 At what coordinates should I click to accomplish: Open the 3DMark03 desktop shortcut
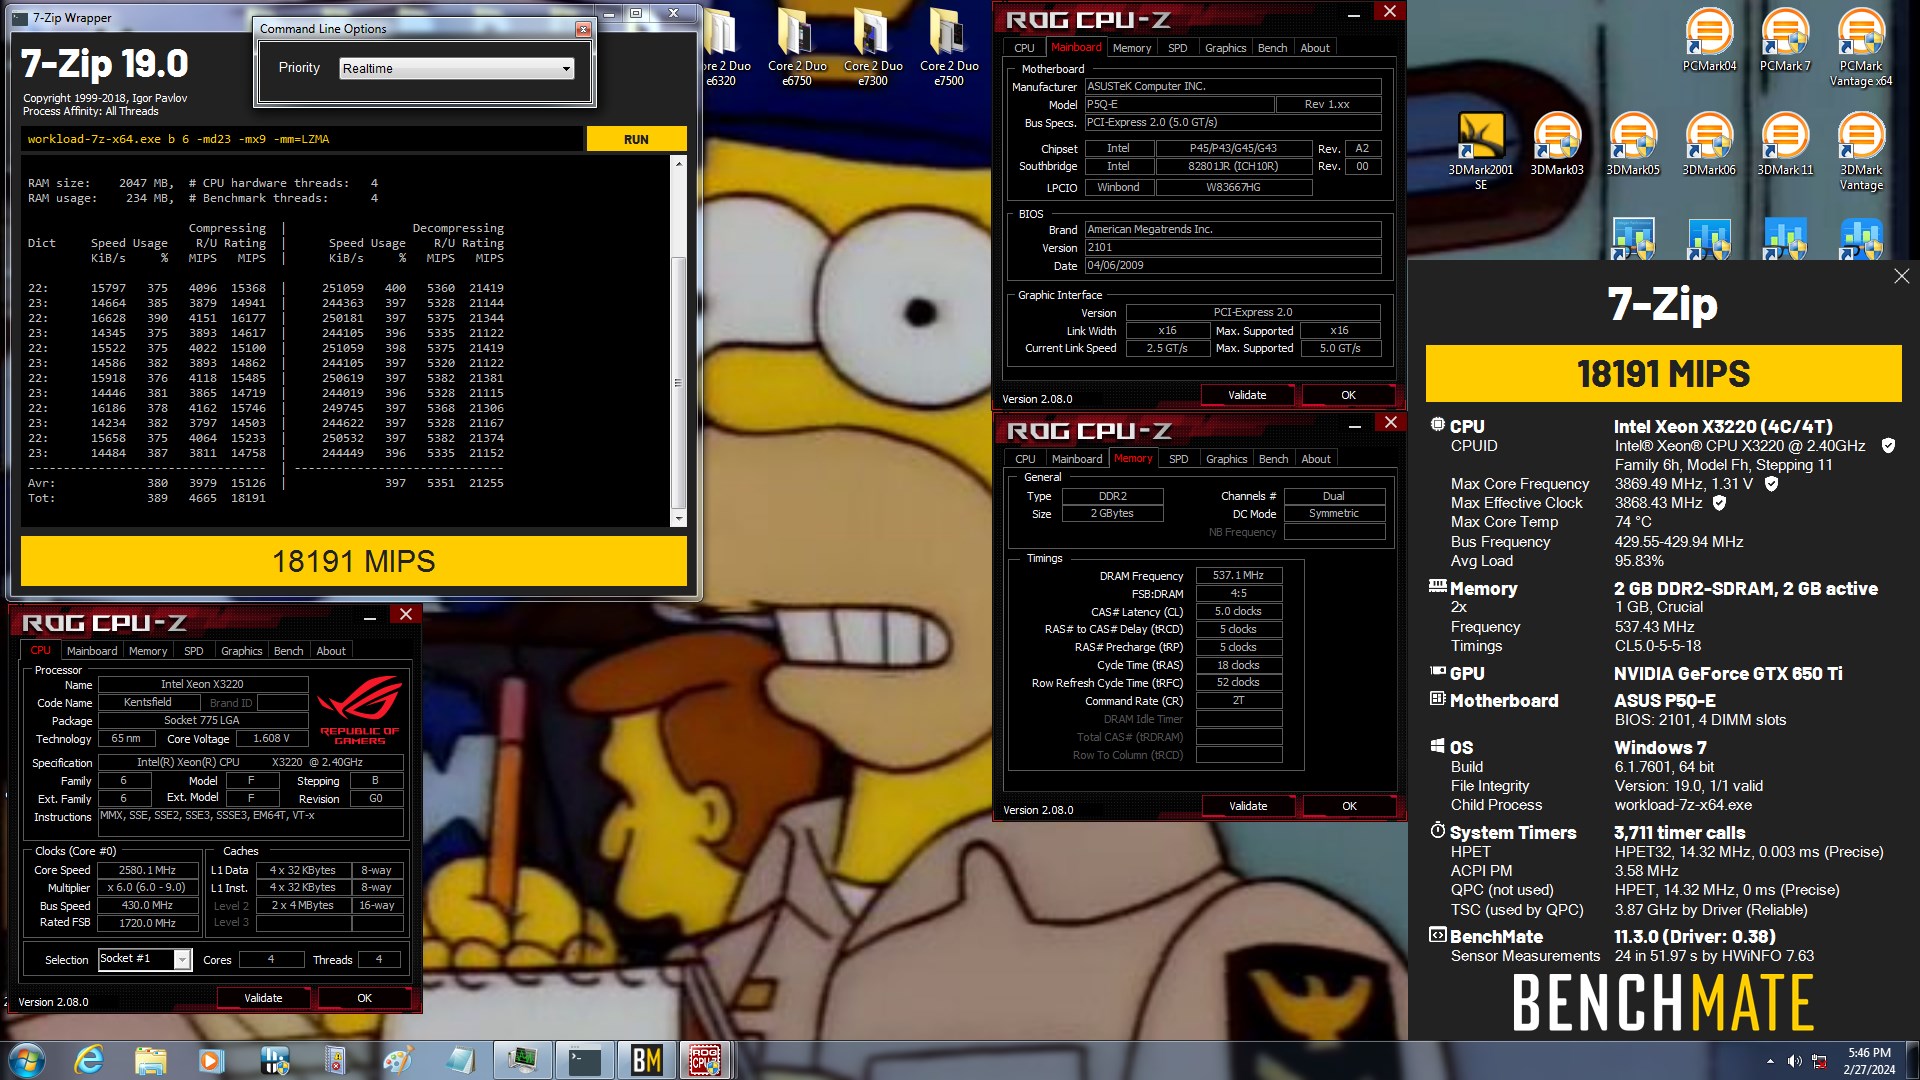click(1557, 144)
